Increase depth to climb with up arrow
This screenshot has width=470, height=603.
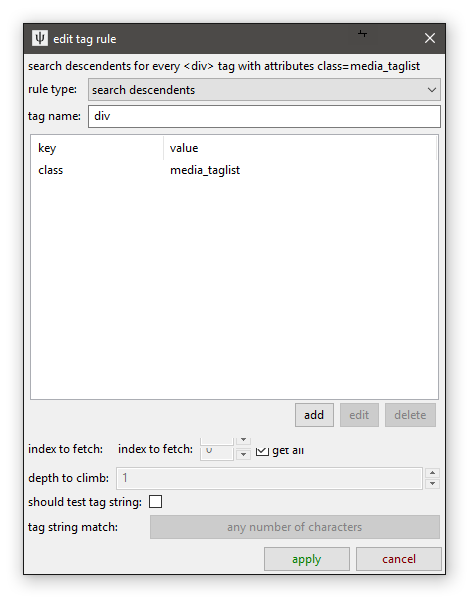click(432, 473)
